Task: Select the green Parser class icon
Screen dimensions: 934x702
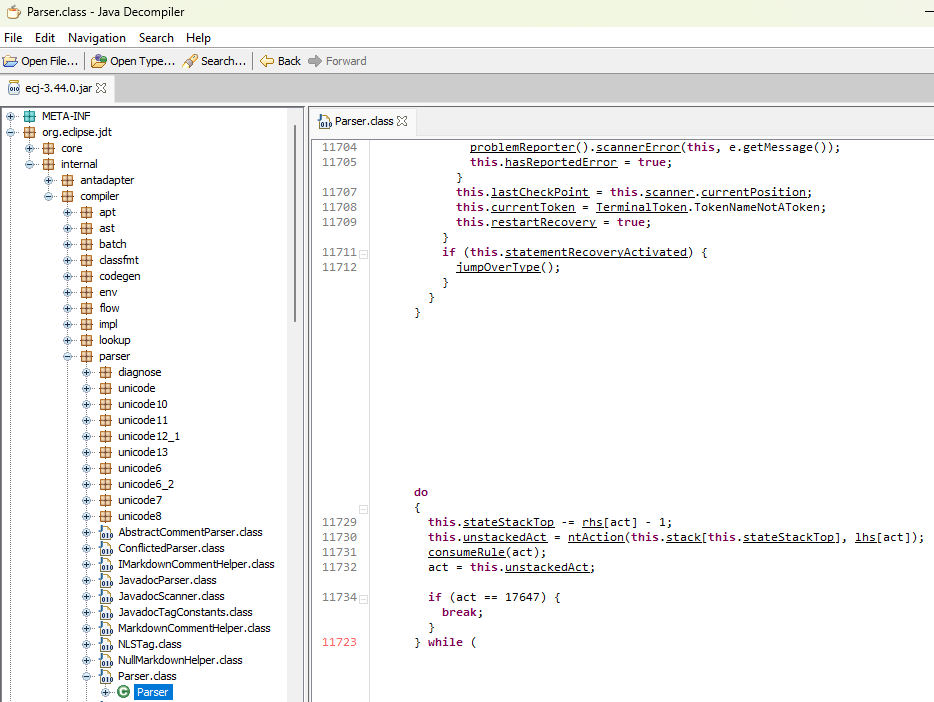Action: click(x=124, y=692)
